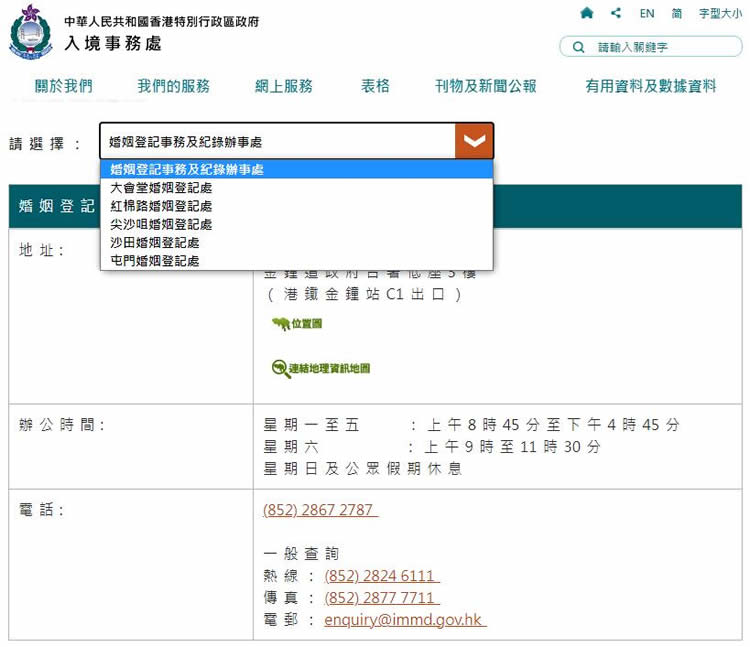
Task: Open the 連結地理資訊地圖 link
Action: point(330,368)
